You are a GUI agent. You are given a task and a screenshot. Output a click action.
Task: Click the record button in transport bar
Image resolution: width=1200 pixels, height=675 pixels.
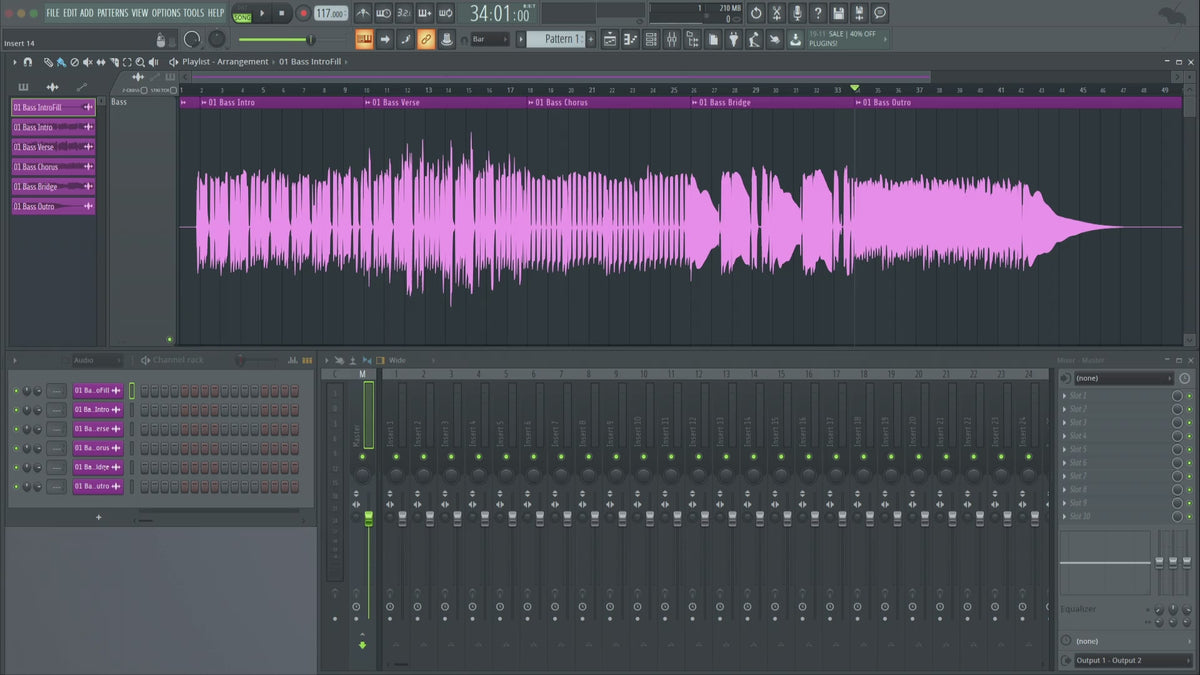pyautogui.click(x=303, y=14)
